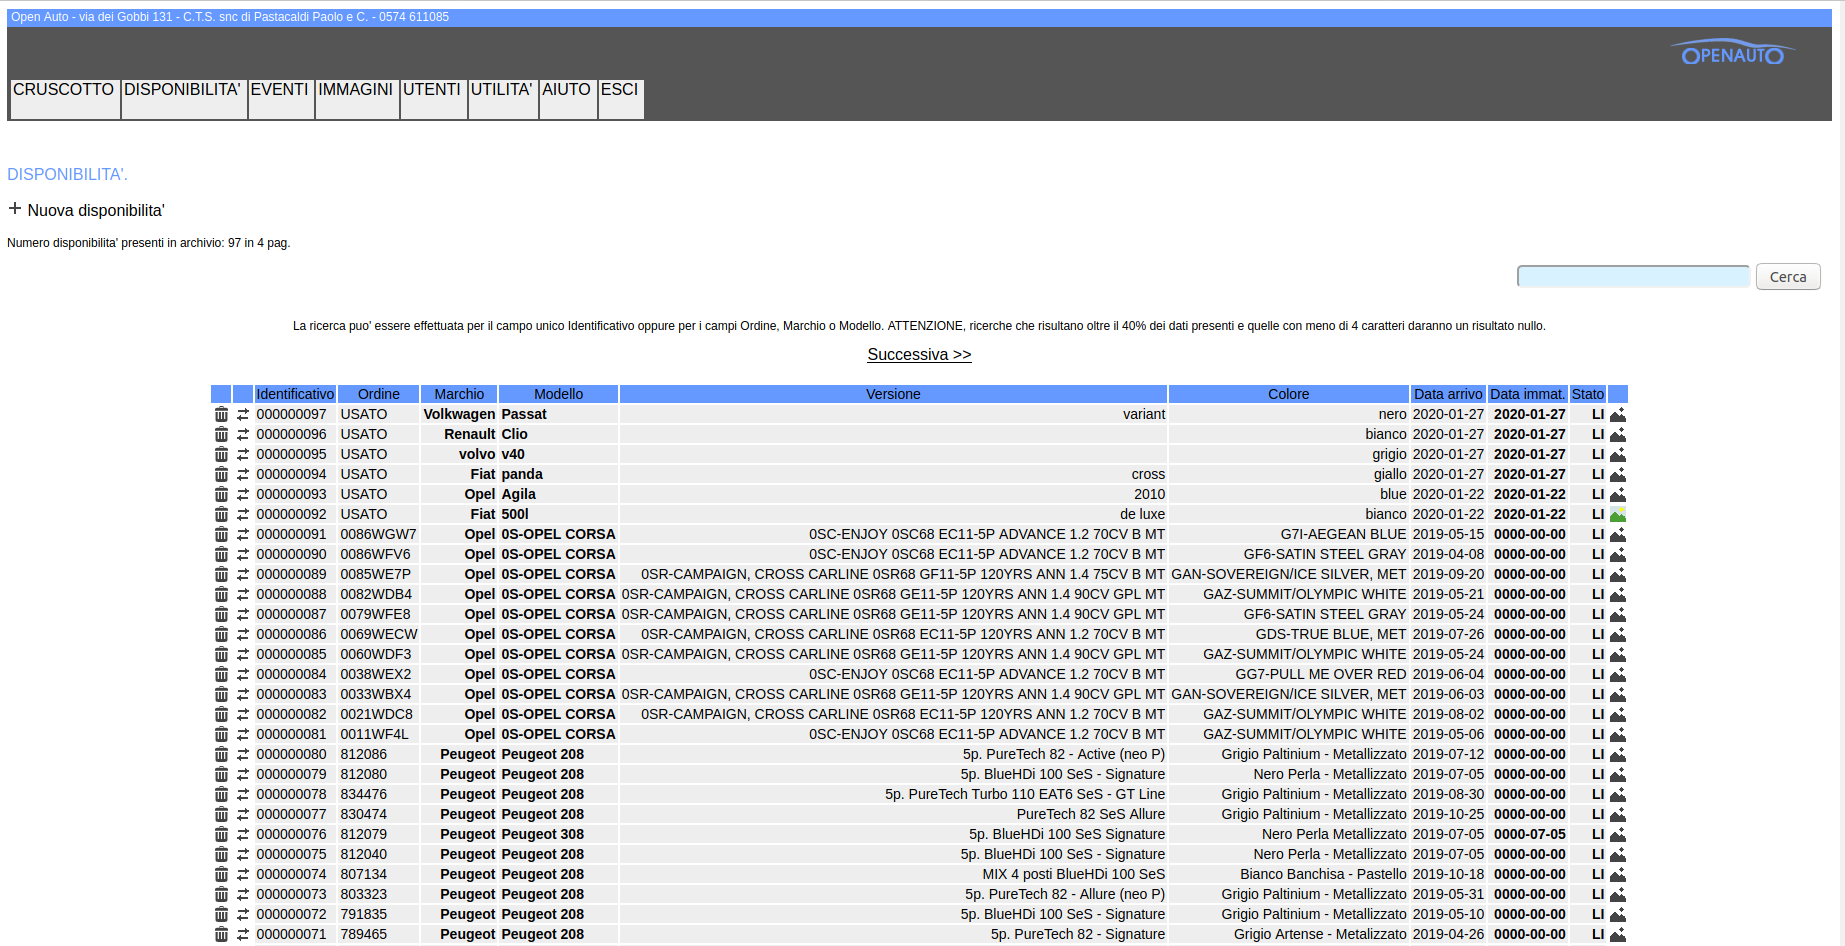This screenshot has width=1845, height=946.
Task: Click the Ordine column header
Action: [x=379, y=394]
